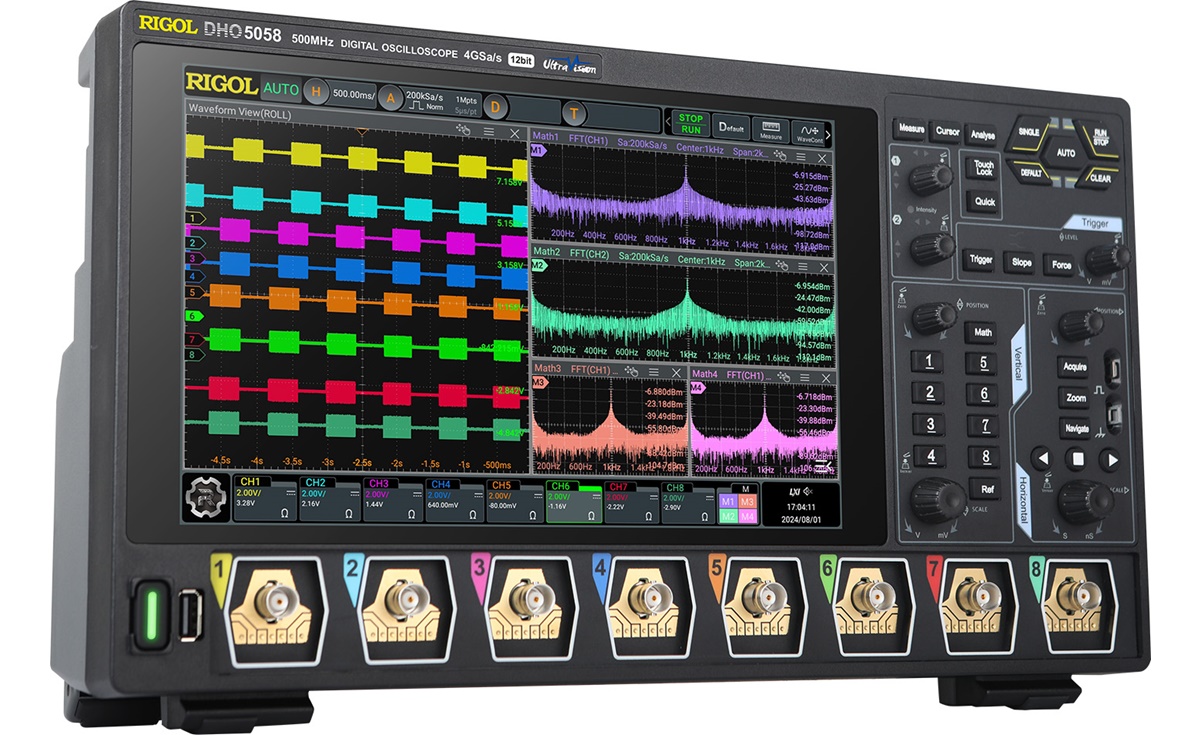
Task: Open the Math4 window hamburger menu
Action: [x=803, y=378]
